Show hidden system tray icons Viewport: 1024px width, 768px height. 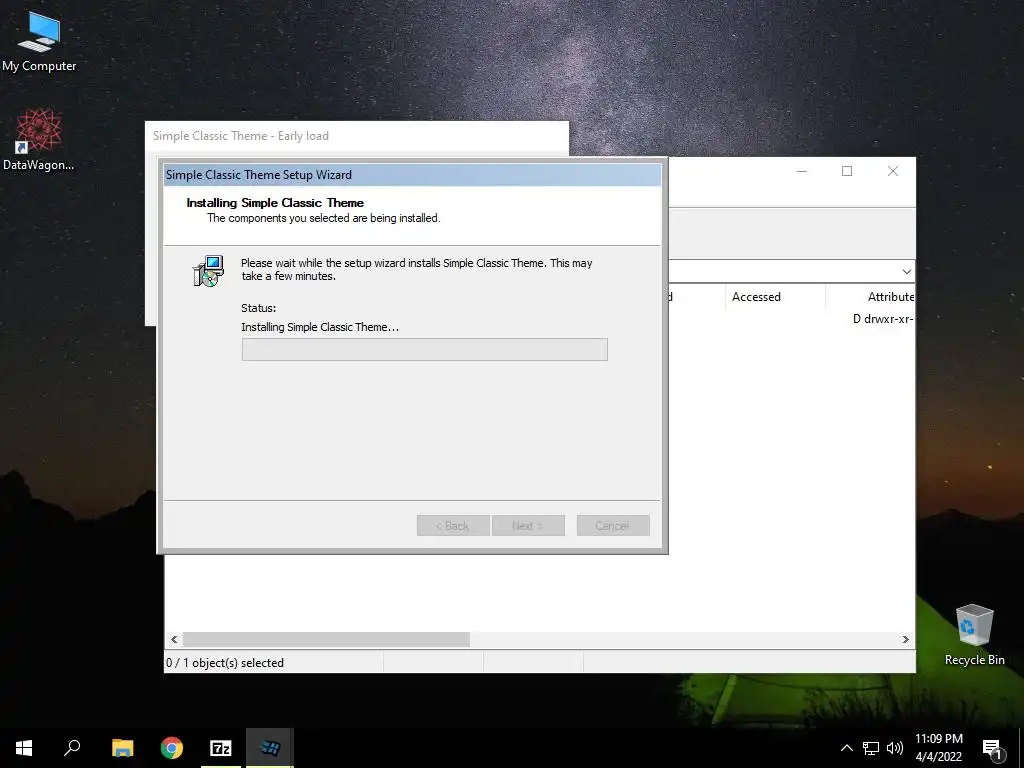(x=846, y=748)
